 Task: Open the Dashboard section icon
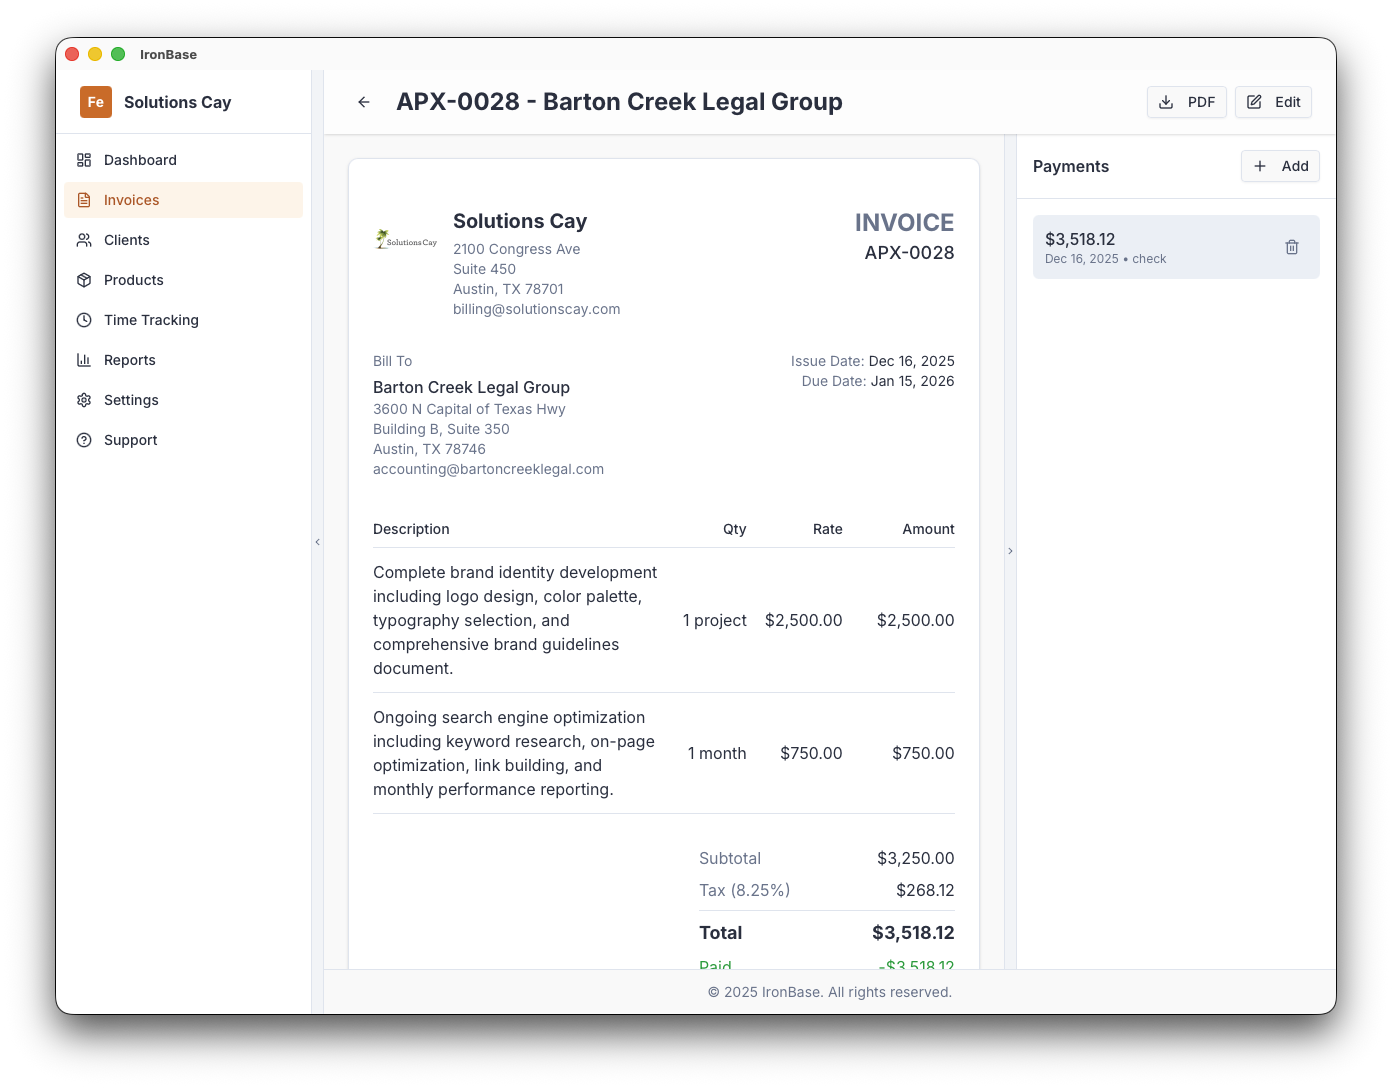[x=84, y=160]
